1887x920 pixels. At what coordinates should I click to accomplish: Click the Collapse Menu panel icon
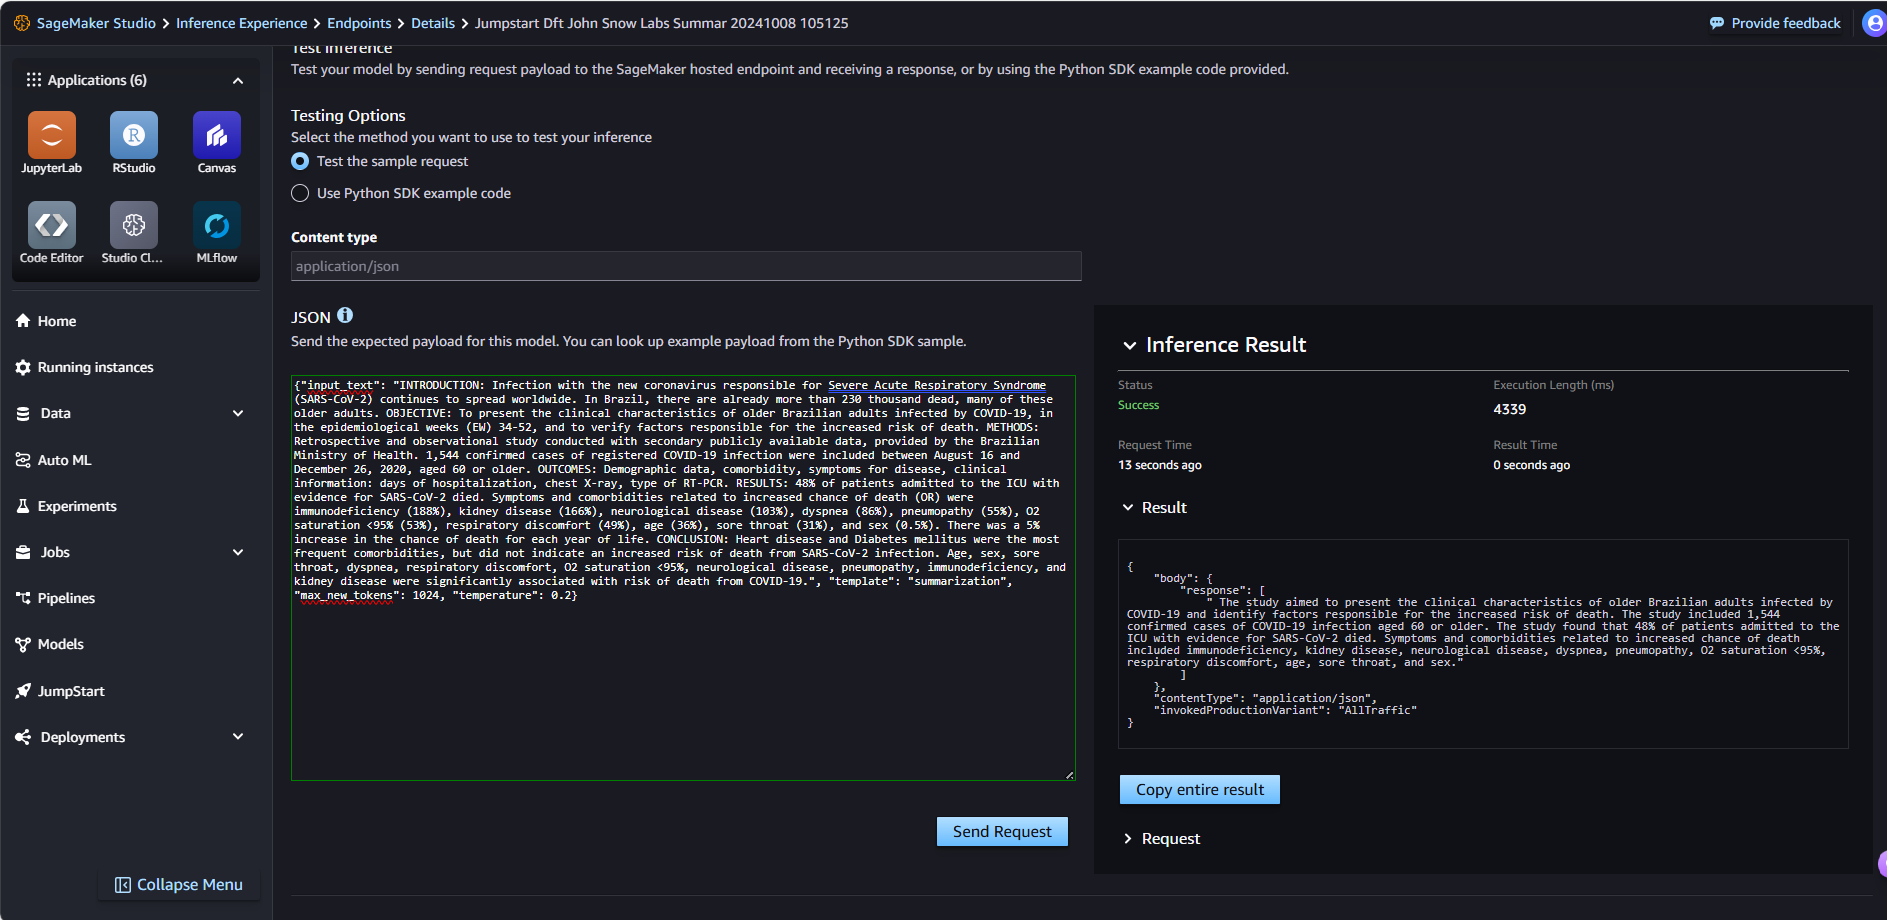(123, 885)
